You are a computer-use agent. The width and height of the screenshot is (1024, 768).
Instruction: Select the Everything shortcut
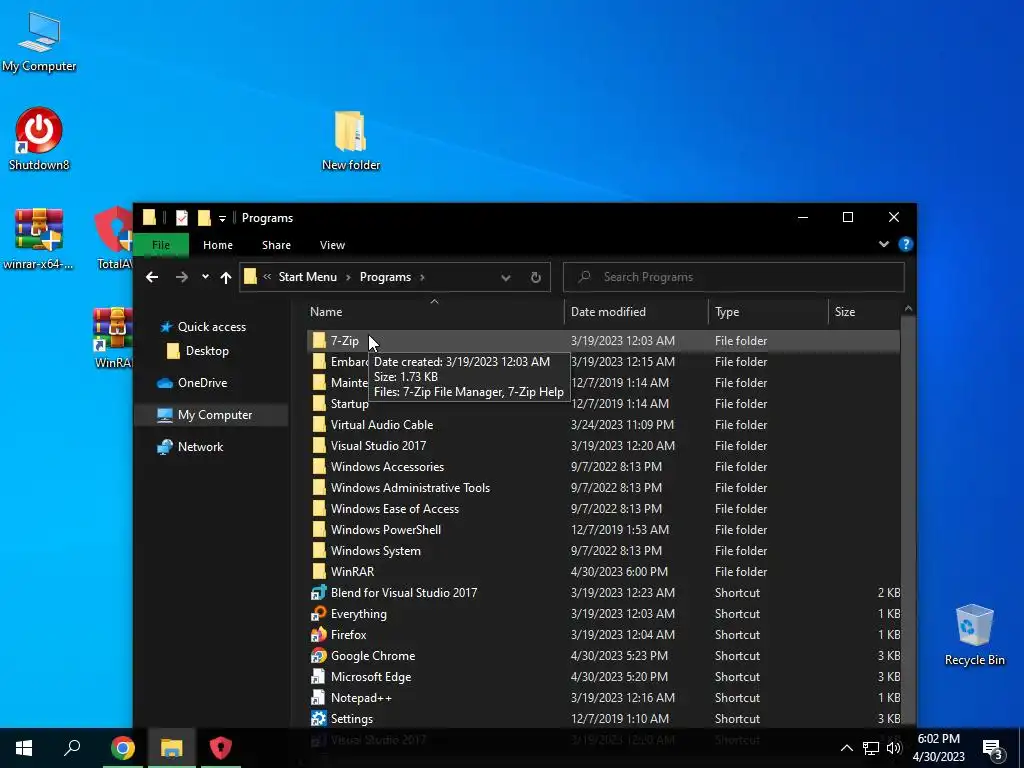pos(603,614)
